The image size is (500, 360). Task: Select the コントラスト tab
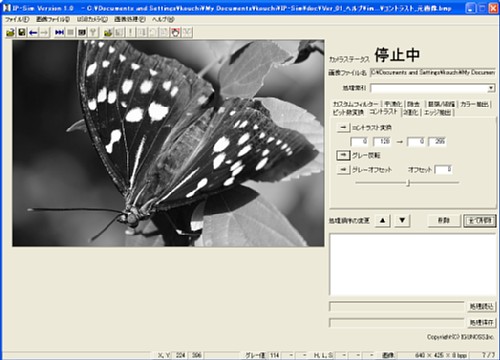[383, 112]
